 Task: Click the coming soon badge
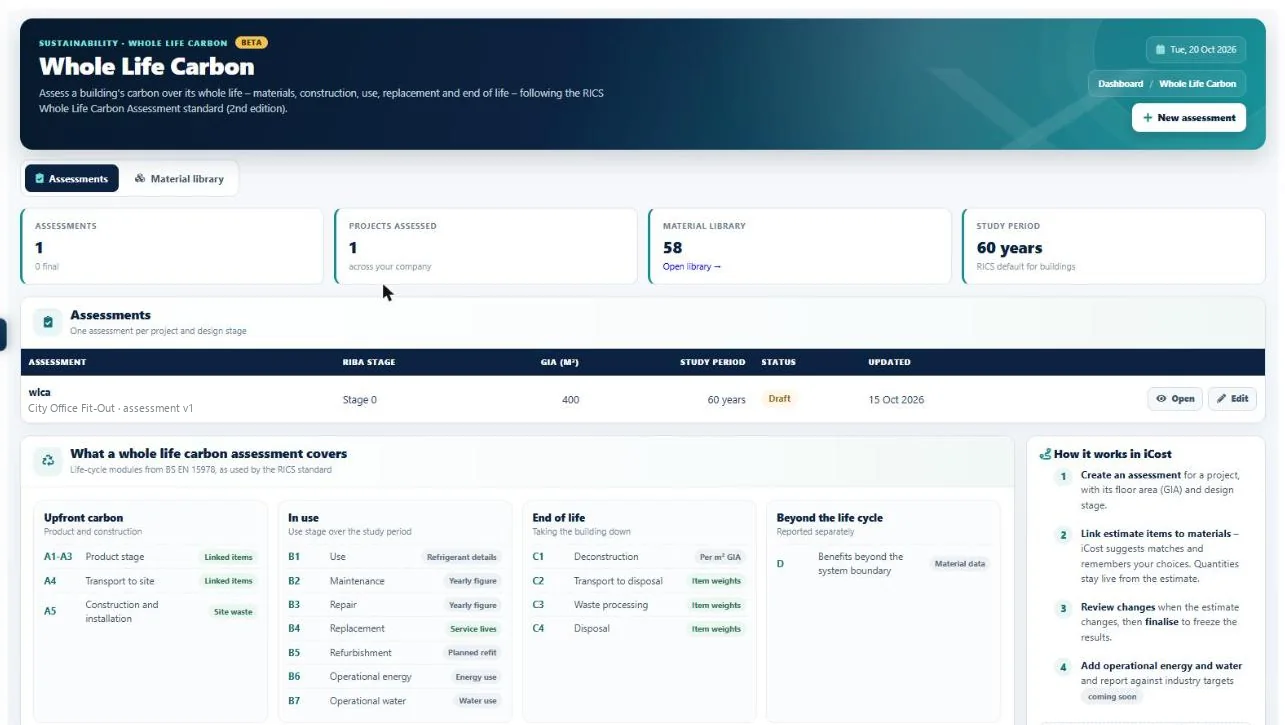[1110, 697]
